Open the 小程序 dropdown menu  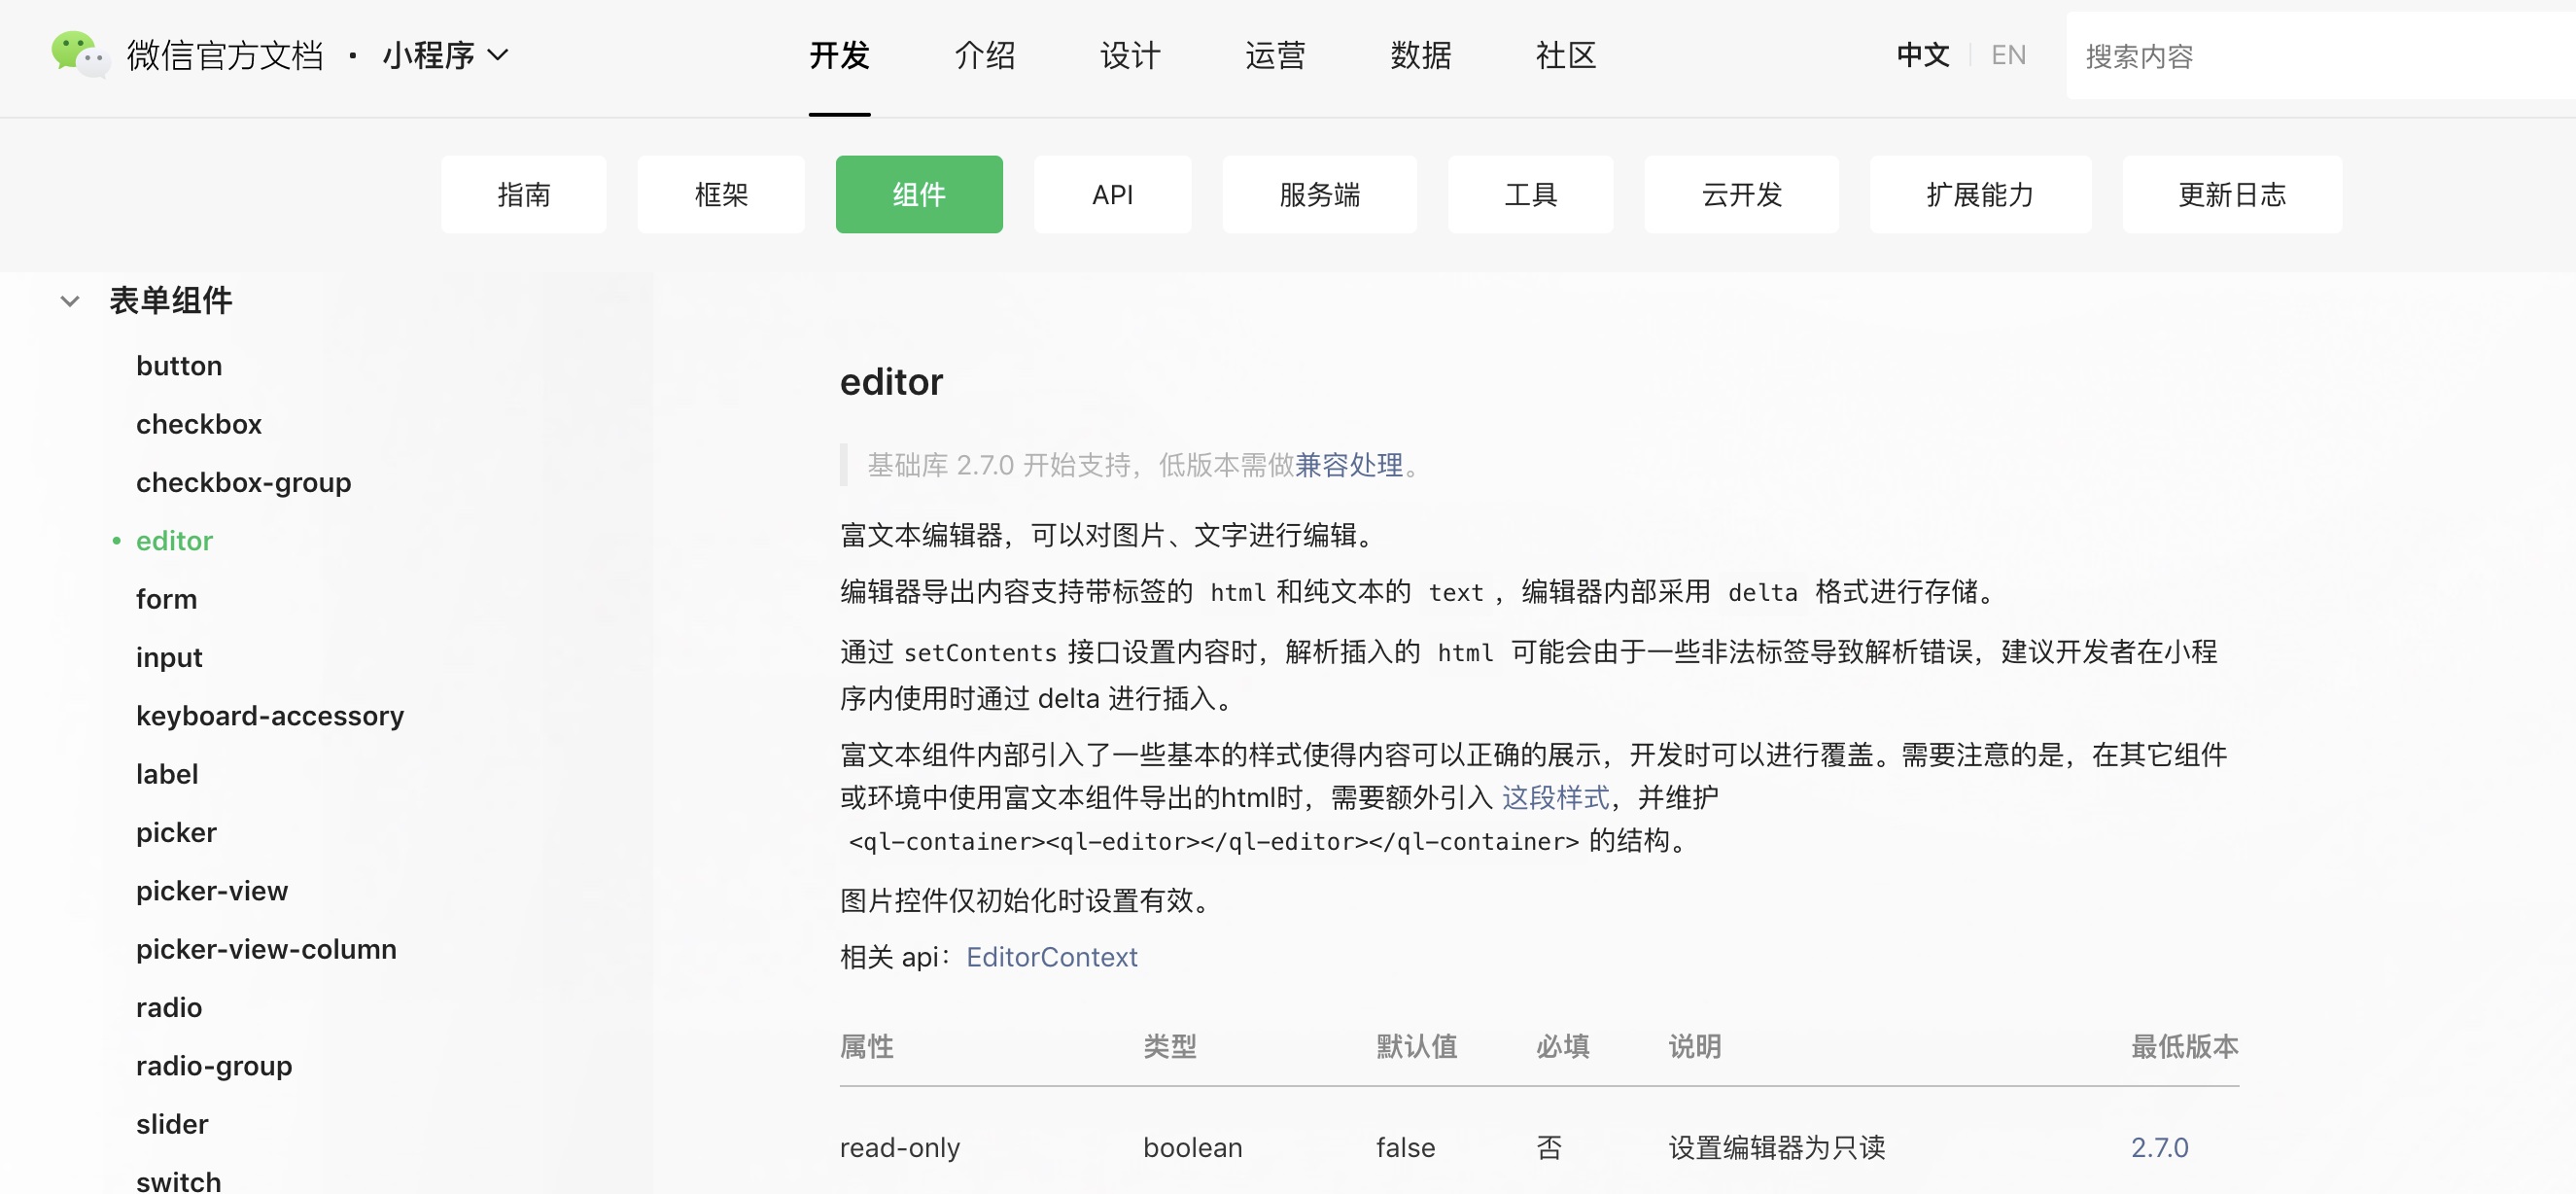point(445,55)
